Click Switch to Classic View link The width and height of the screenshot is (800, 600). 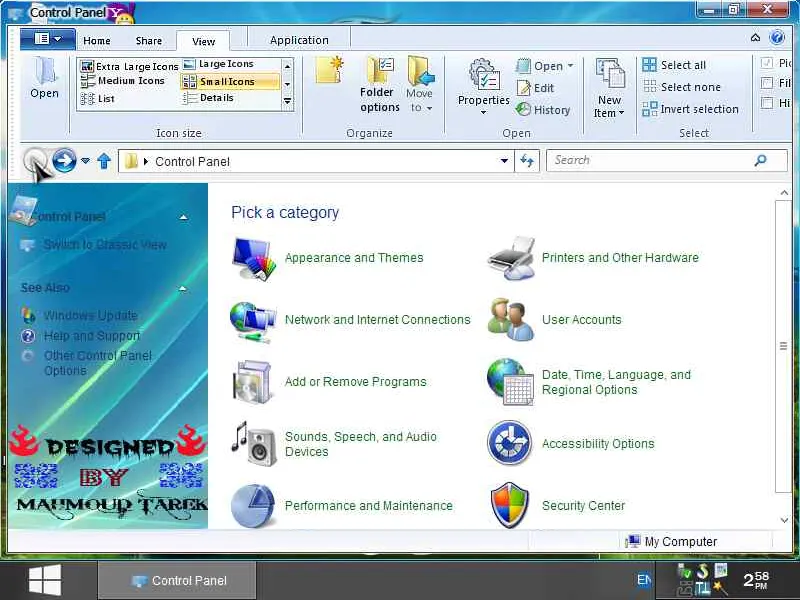pyautogui.click(x=105, y=245)
